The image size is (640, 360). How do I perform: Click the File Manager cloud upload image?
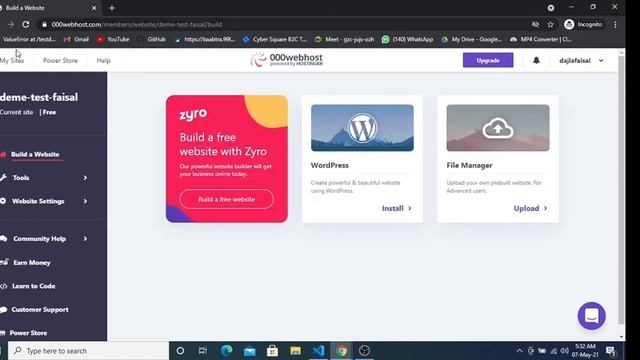498,128
